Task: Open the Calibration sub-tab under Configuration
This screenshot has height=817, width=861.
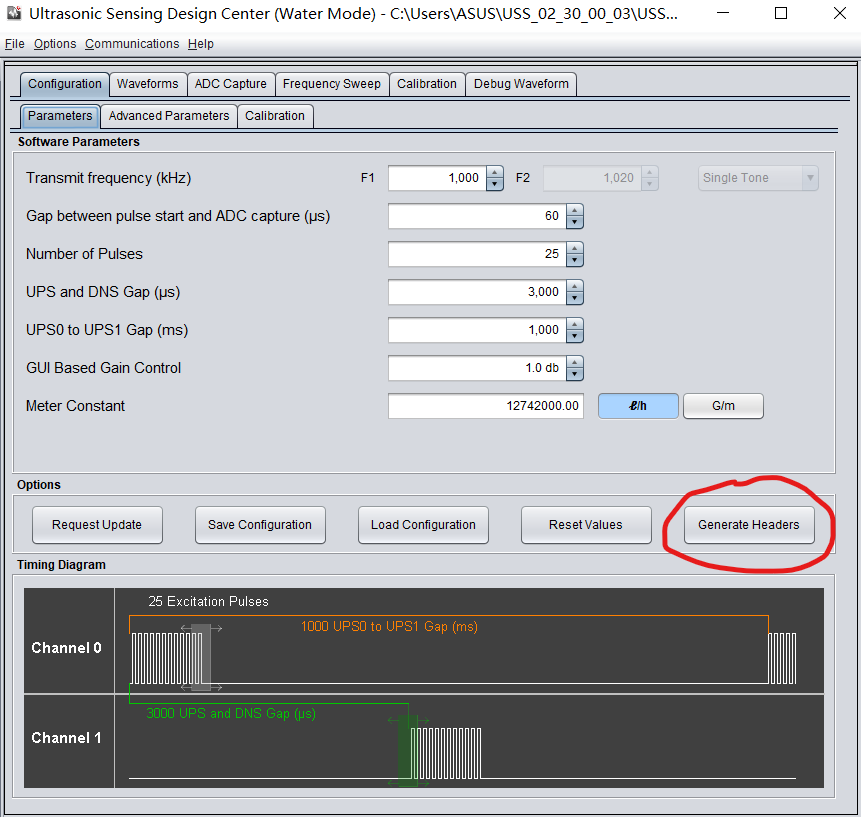Action: click(x=275, y=116)
